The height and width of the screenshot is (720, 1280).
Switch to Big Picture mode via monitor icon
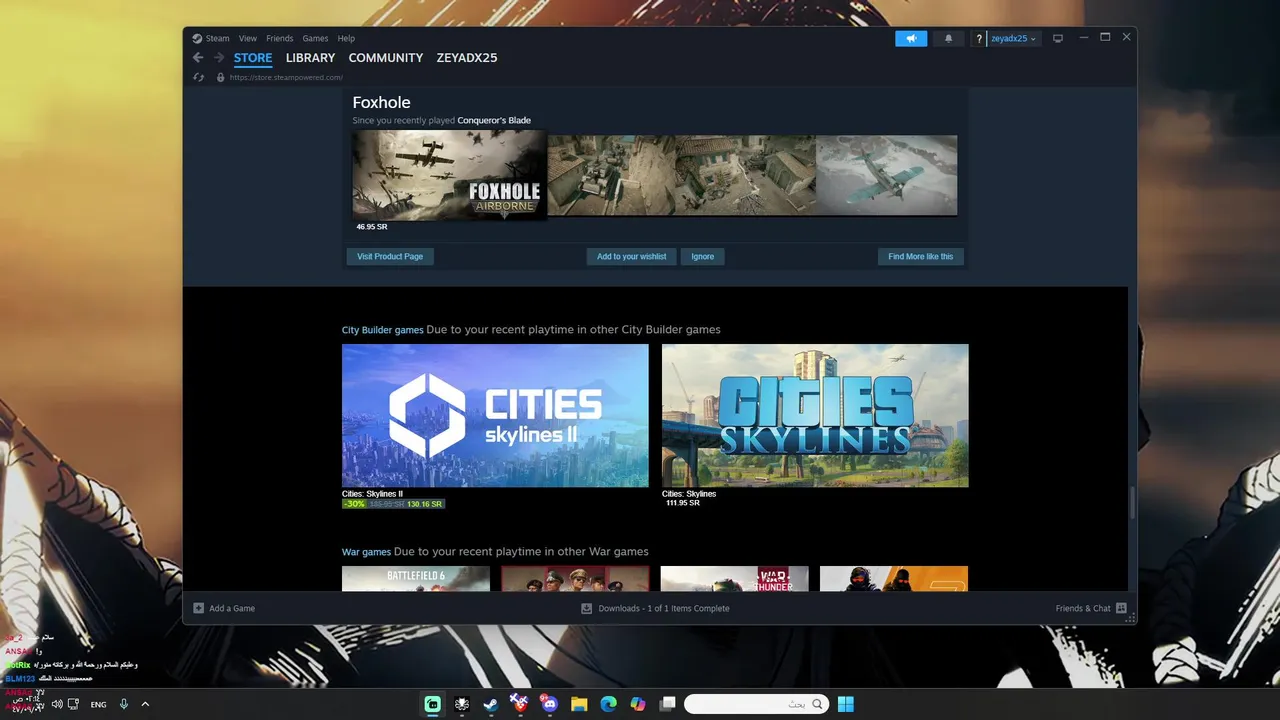pos(1058,38)
